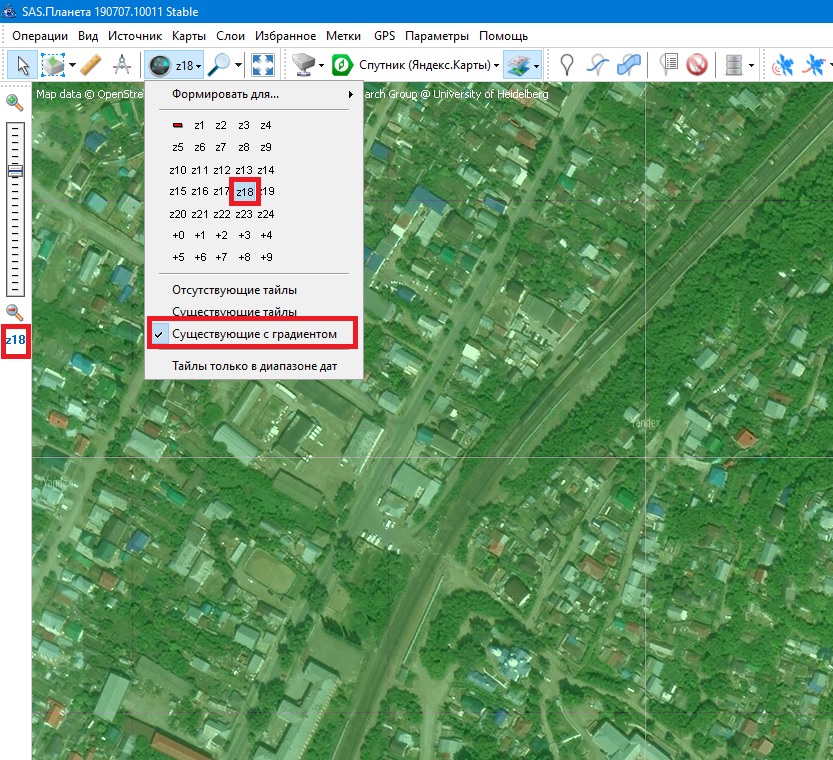
Task: Click the ruler distance measurement tool
Action: [x=92, y=66]
